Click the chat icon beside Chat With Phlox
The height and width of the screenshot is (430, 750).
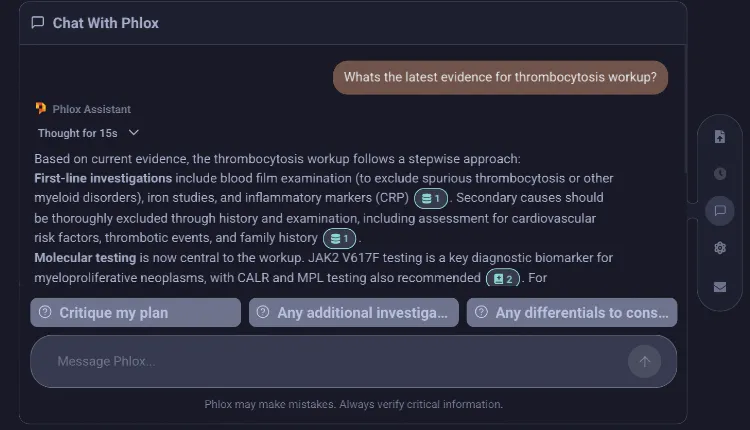(x=38, y=22)
